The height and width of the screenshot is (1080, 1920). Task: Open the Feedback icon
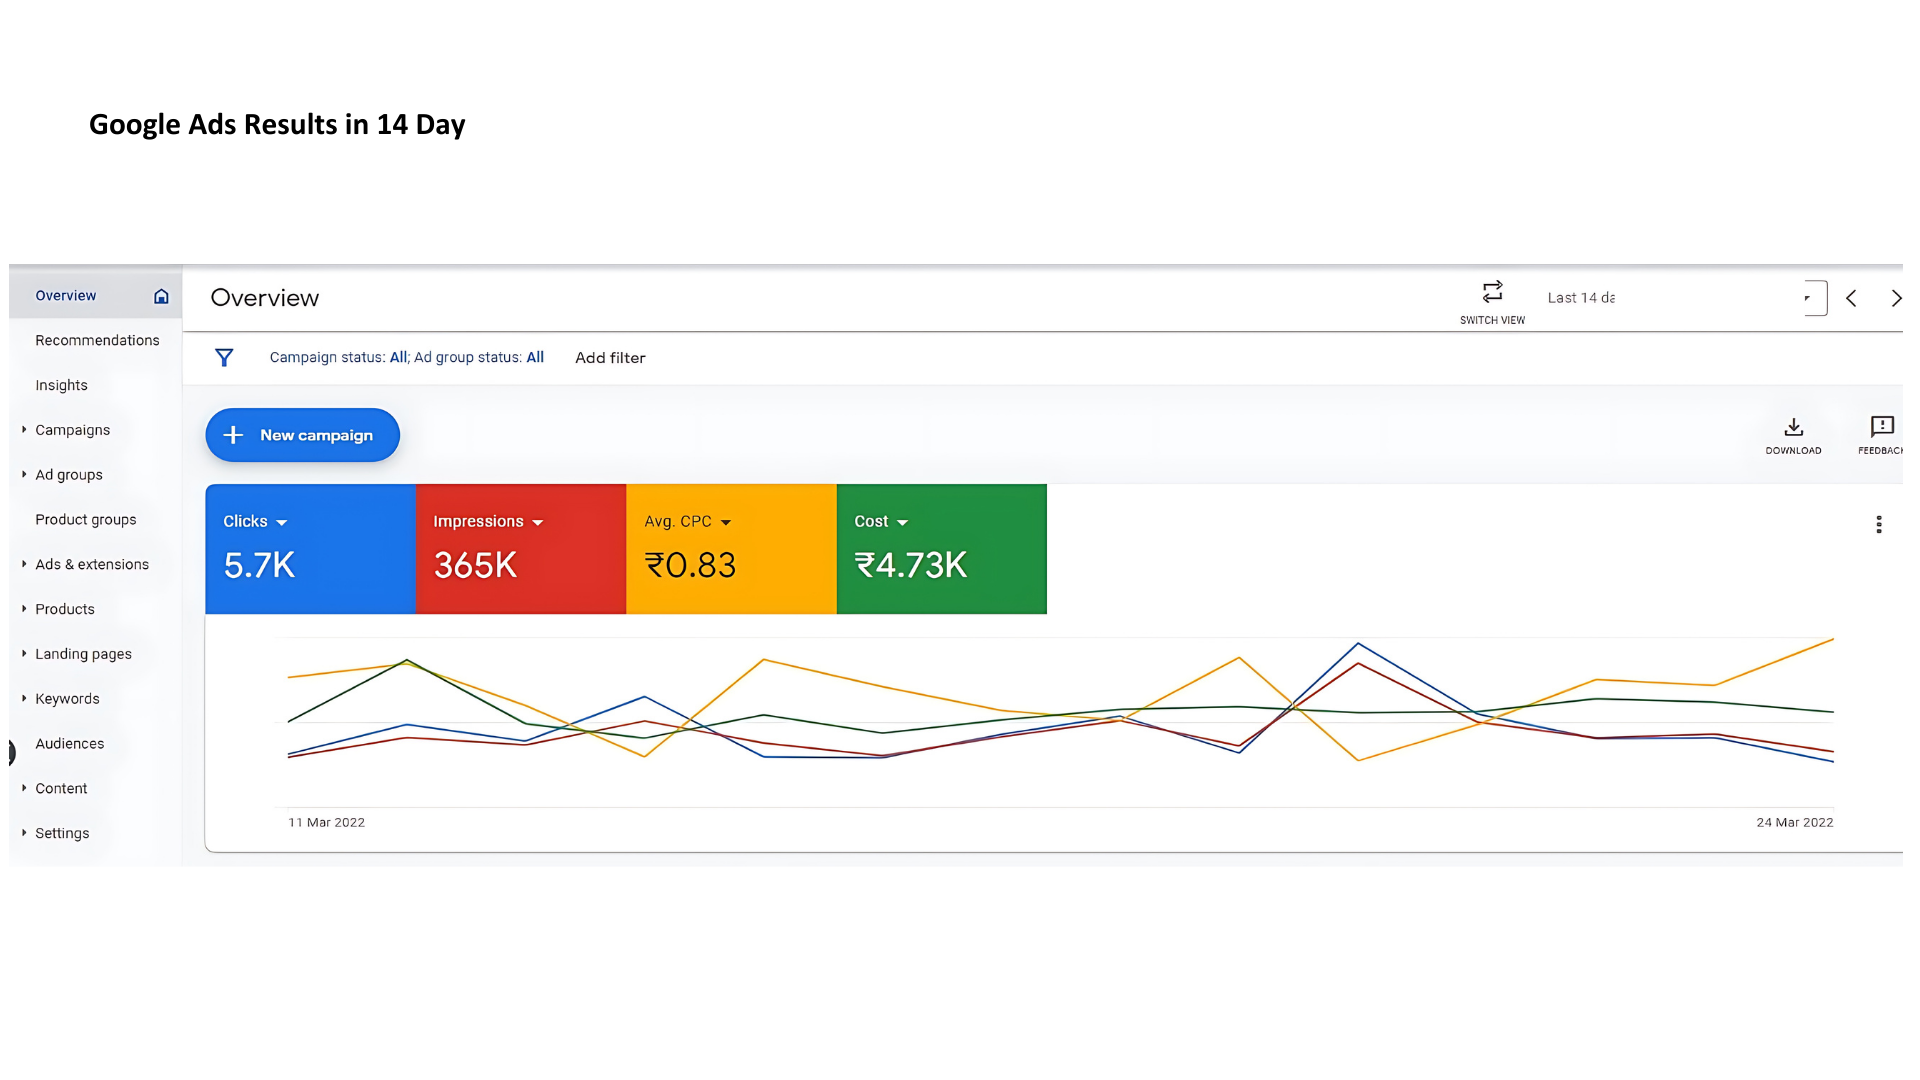1881,428
